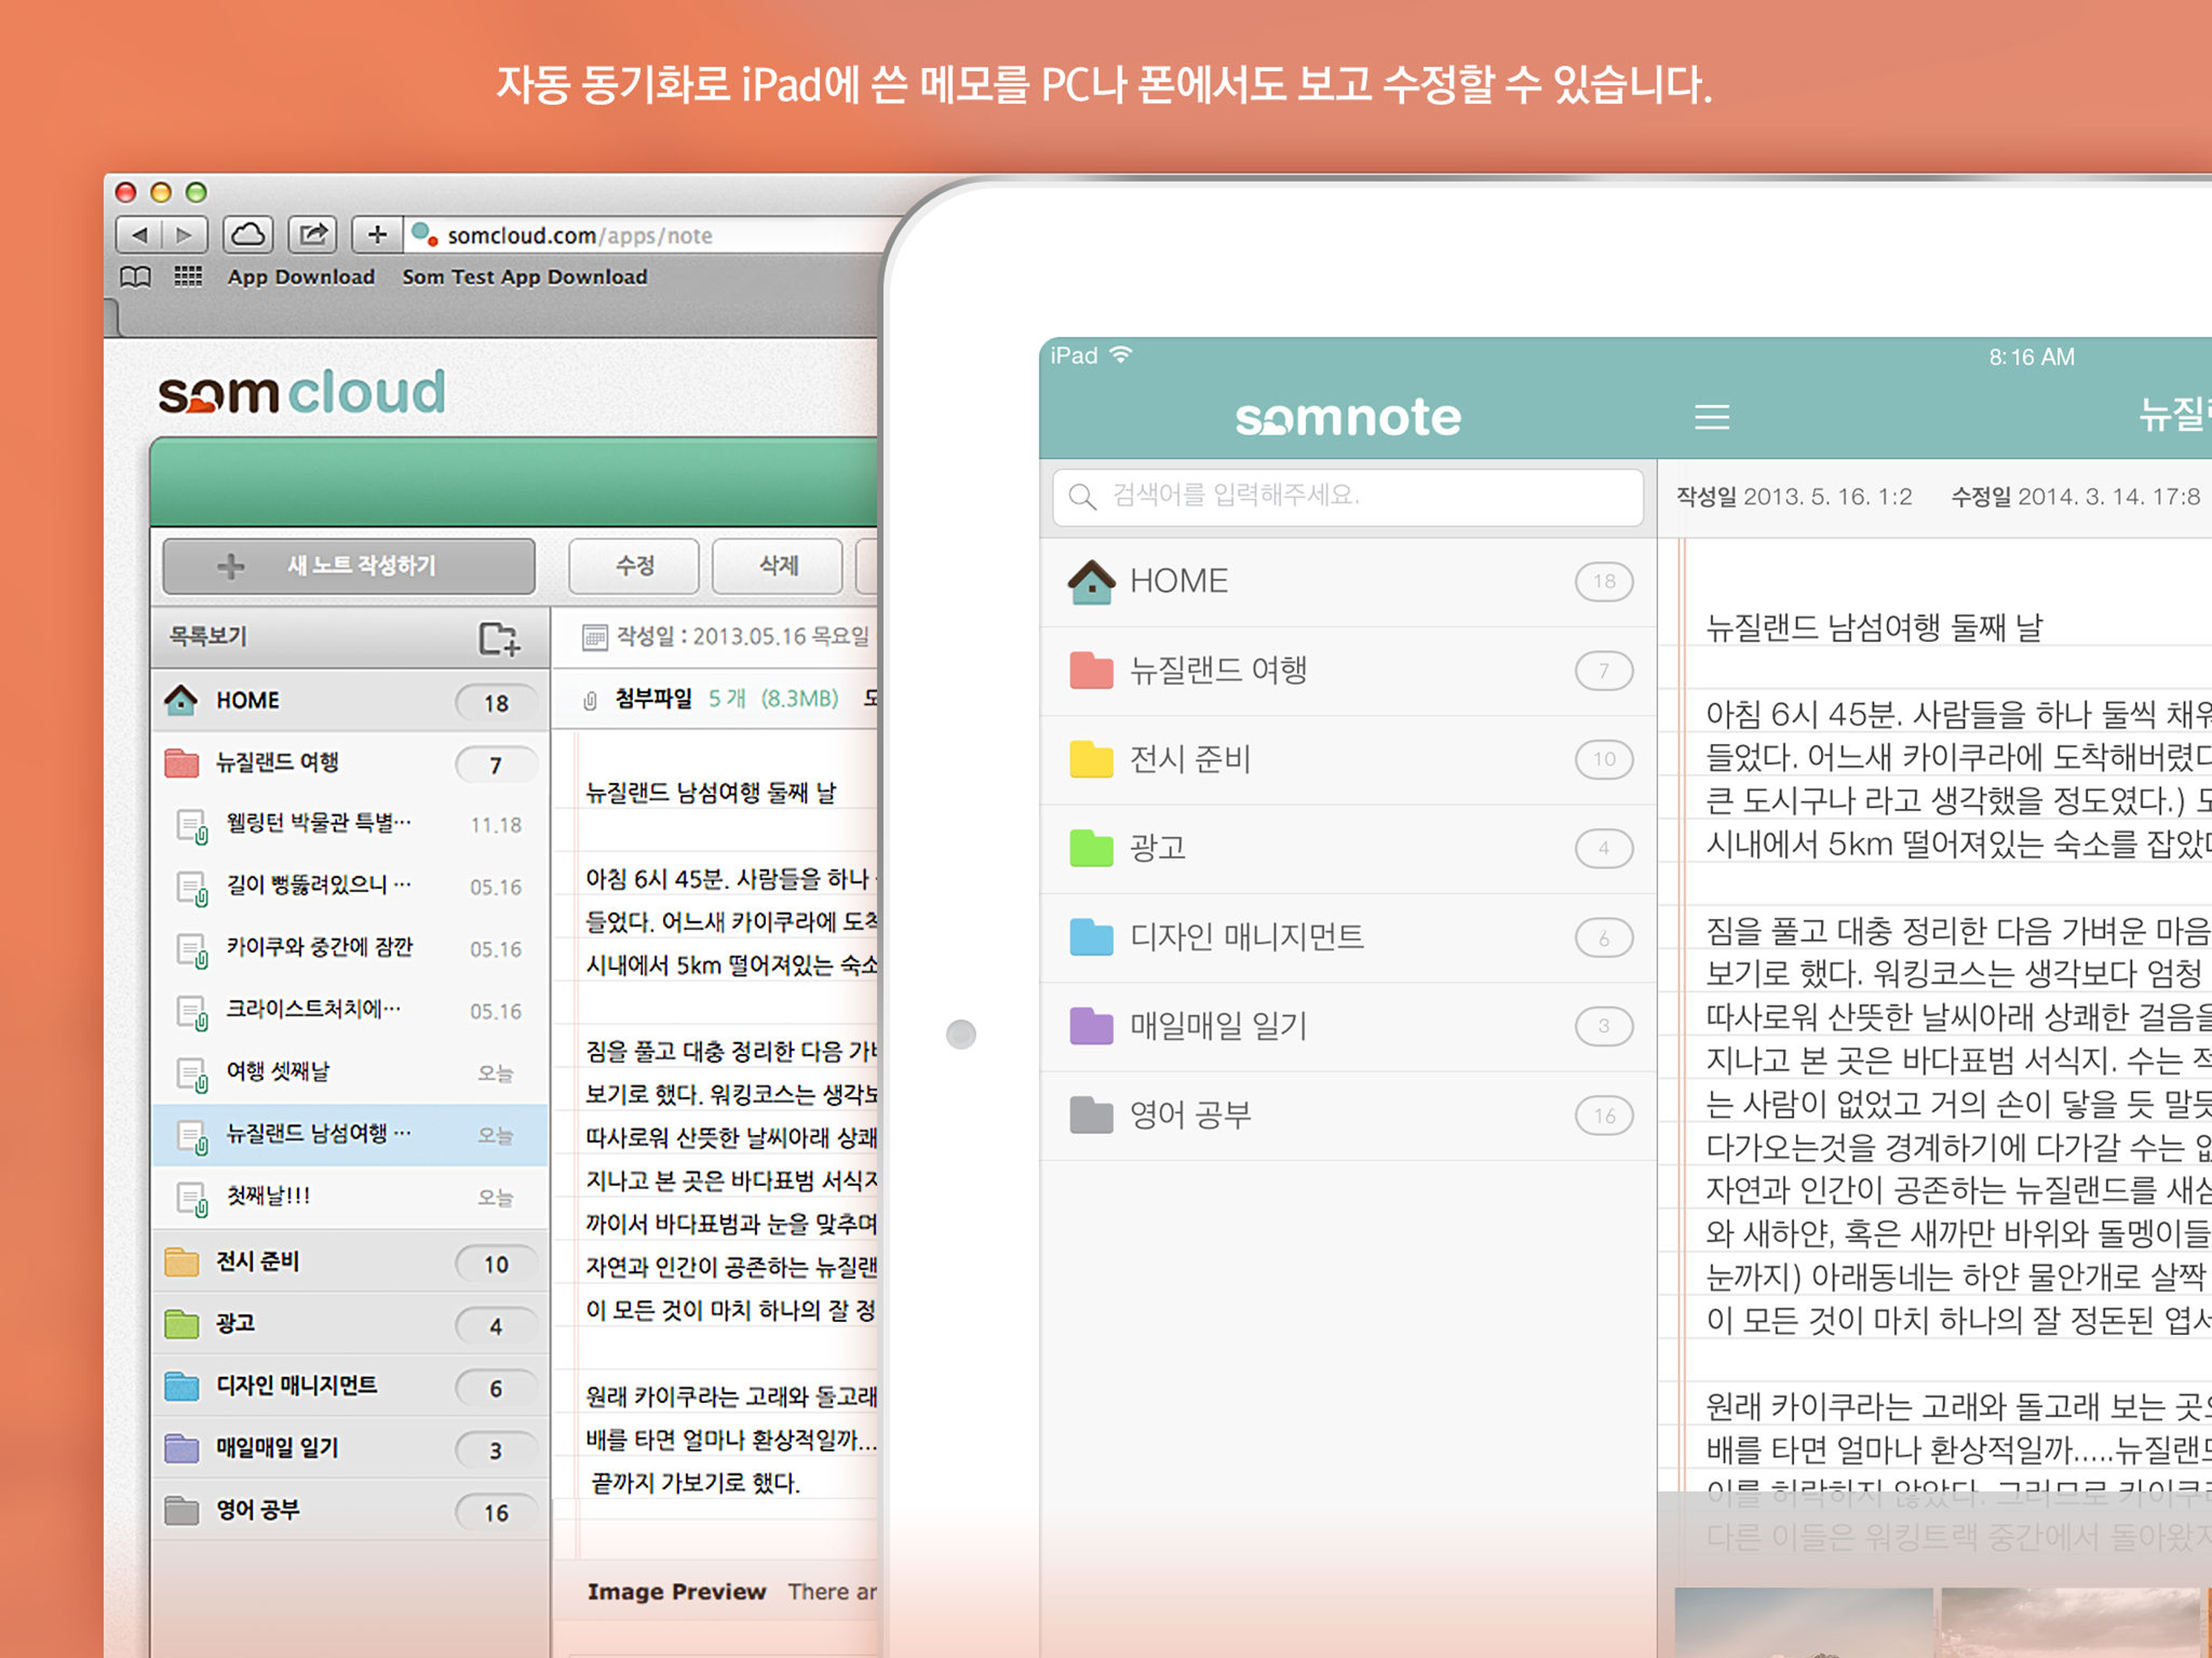Expand the 디자인 매니지먼트 folder in web sidebar

click(x=296, y=1386)
